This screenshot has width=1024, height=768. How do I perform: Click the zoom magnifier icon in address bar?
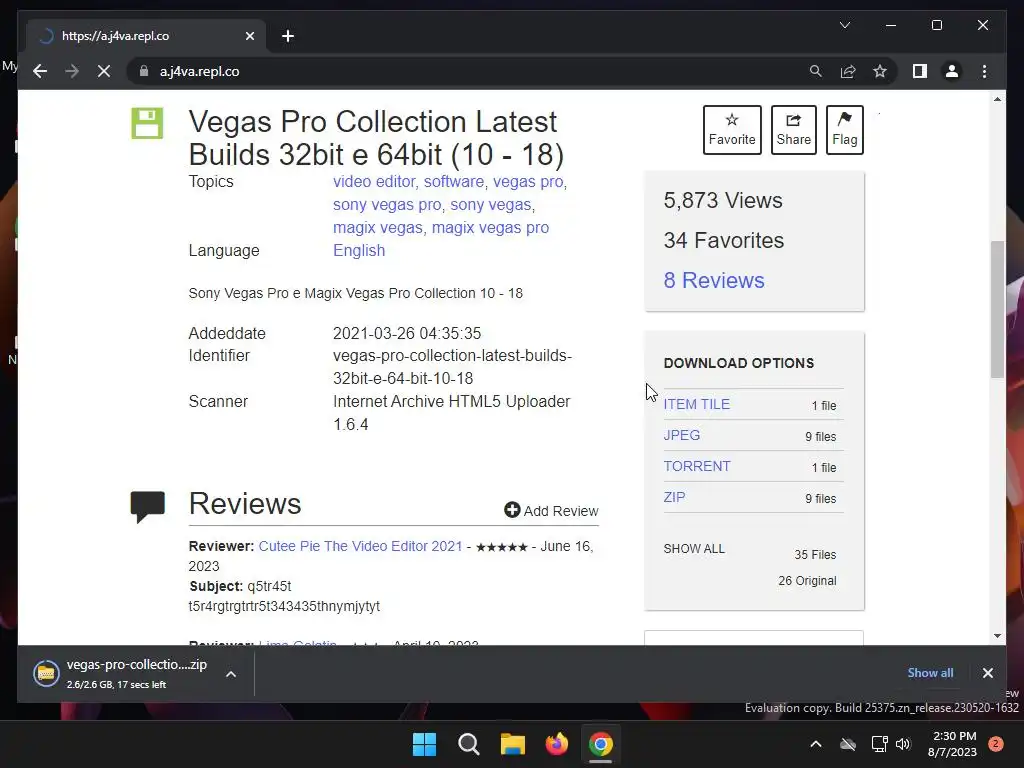click(x=816, y=71)
